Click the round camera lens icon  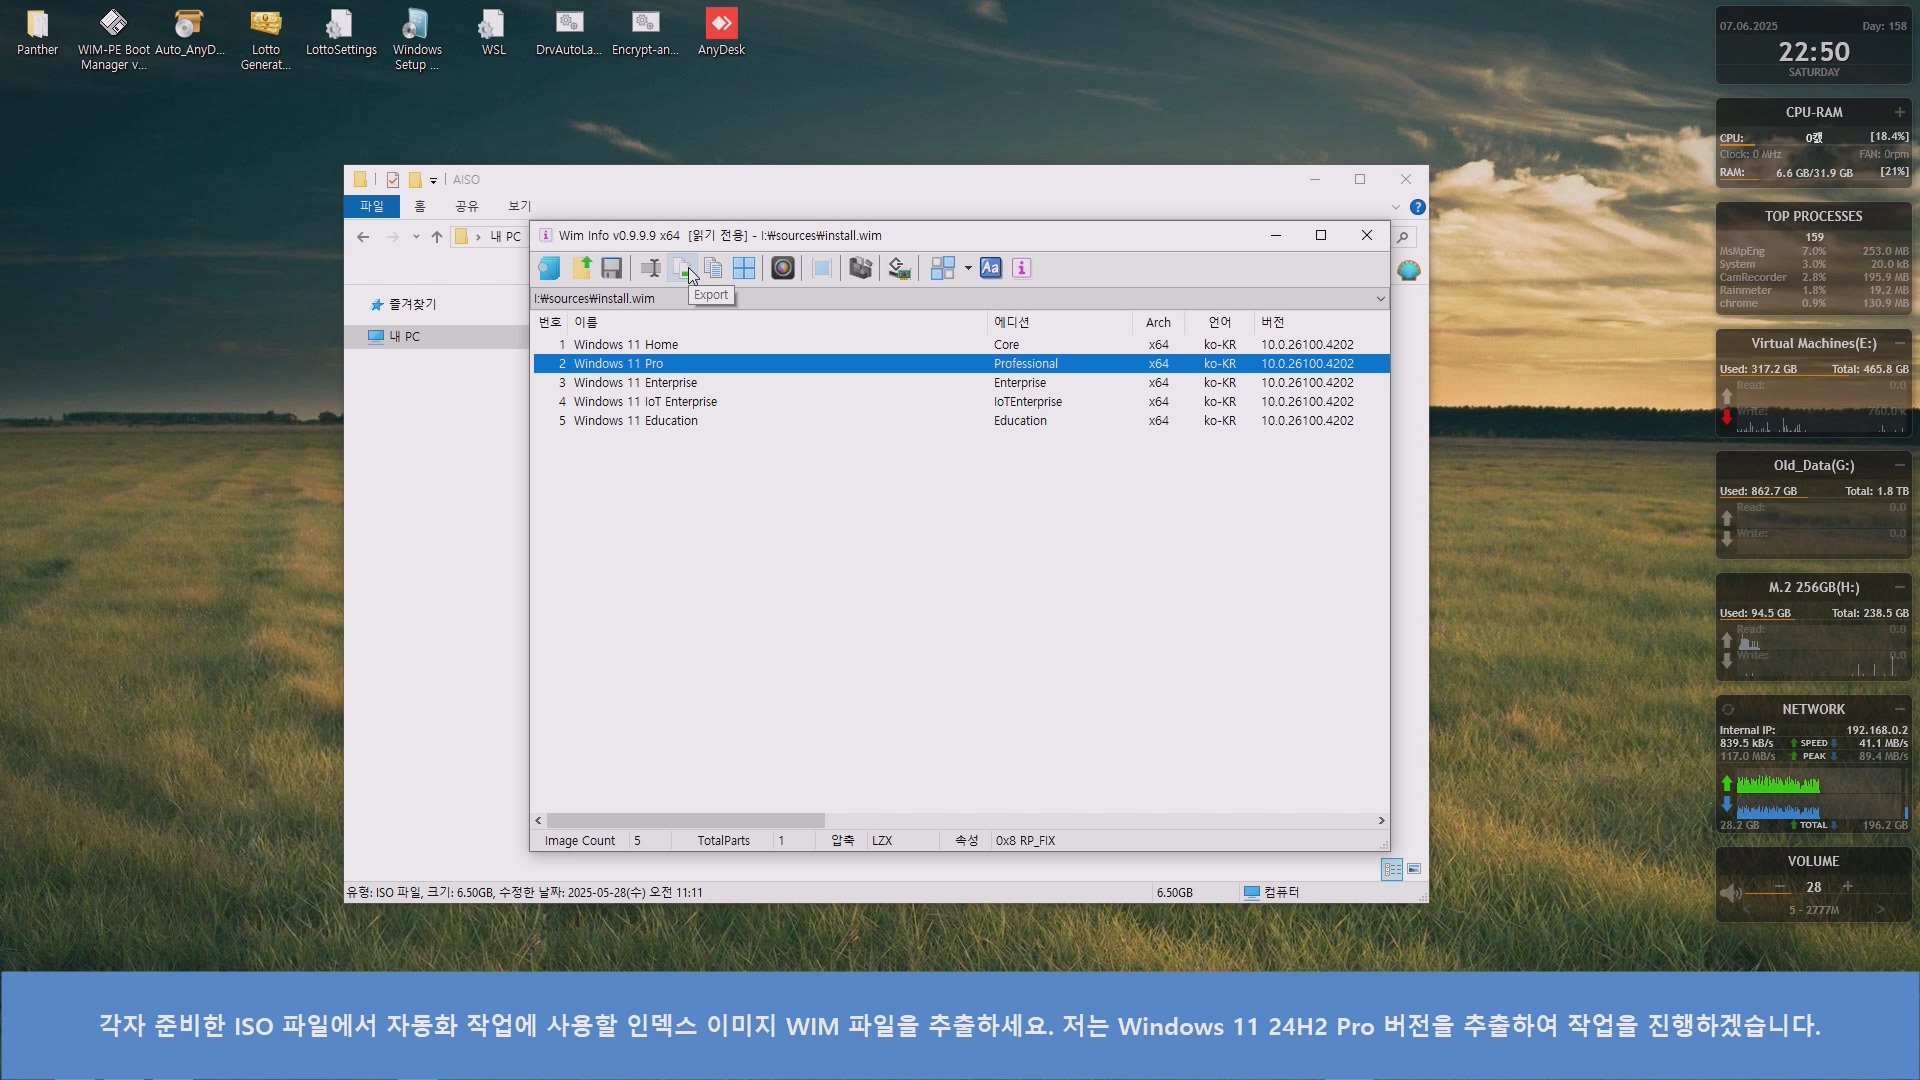click(783, 268)
